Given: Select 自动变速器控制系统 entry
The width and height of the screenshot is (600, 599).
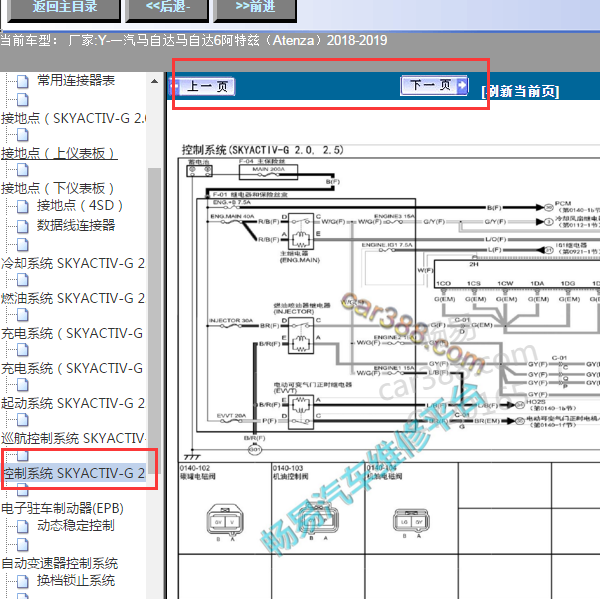Looking at the screenshot, I should click(x=60, y=563).
